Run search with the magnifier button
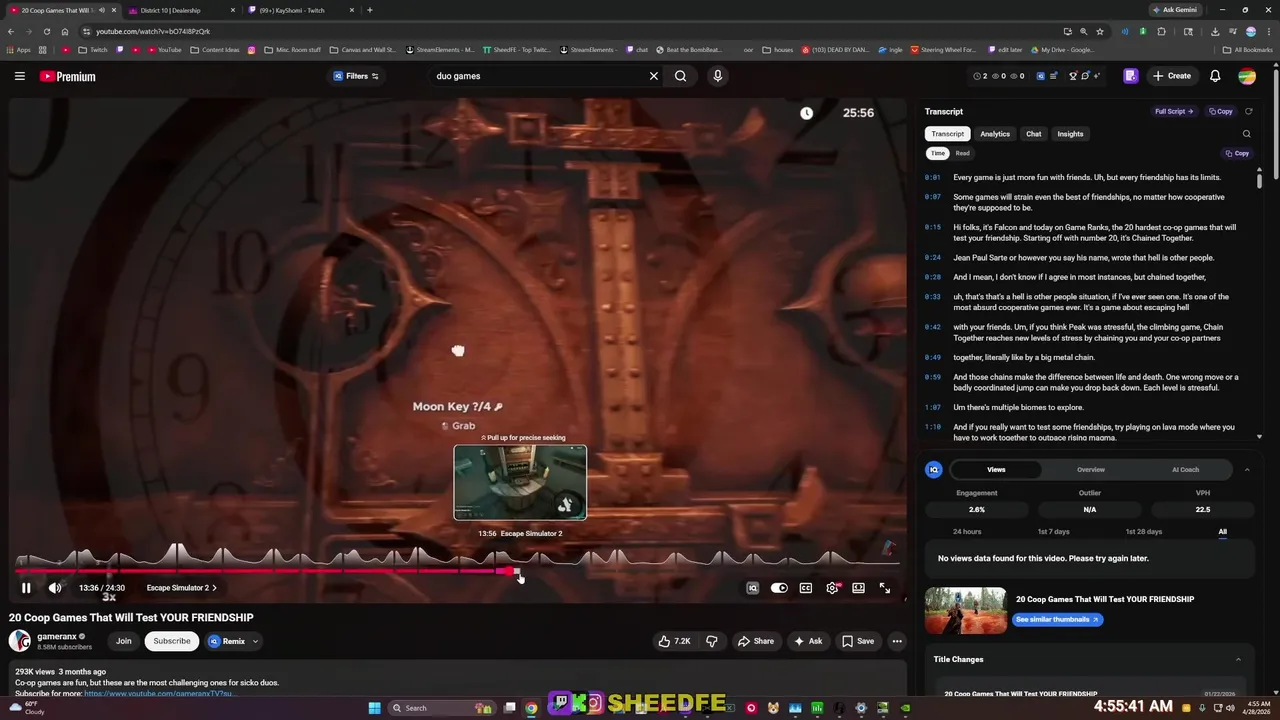Screen dimensions: 1280x720 680,76
